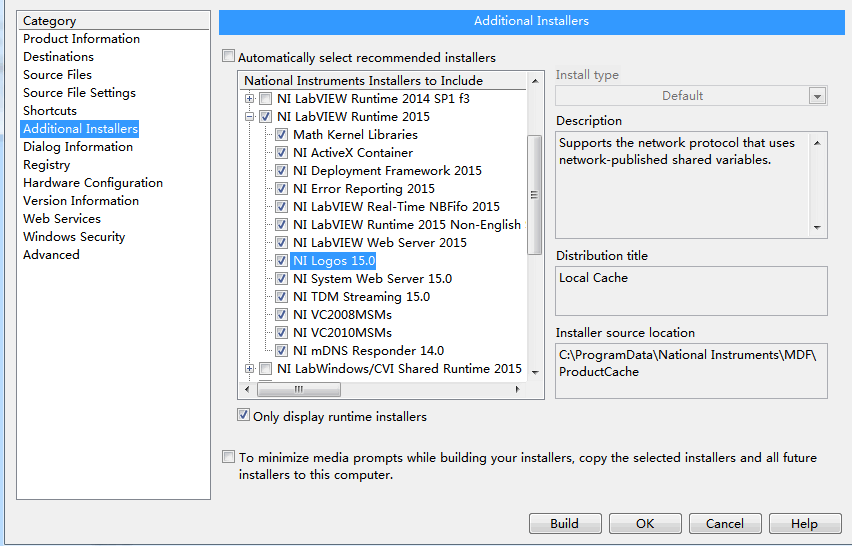Click National Instruments Installers to Include header

click(364, 80)
